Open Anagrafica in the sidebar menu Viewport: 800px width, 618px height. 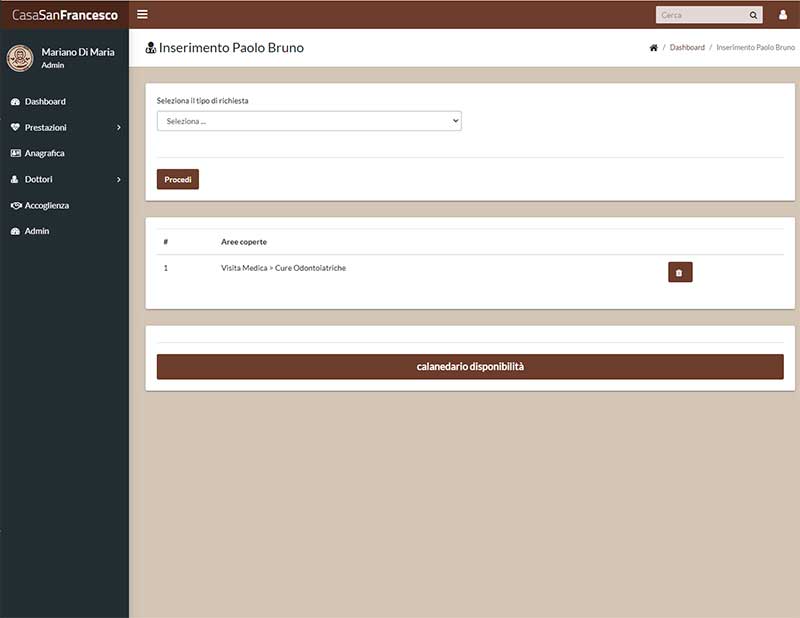44,153
